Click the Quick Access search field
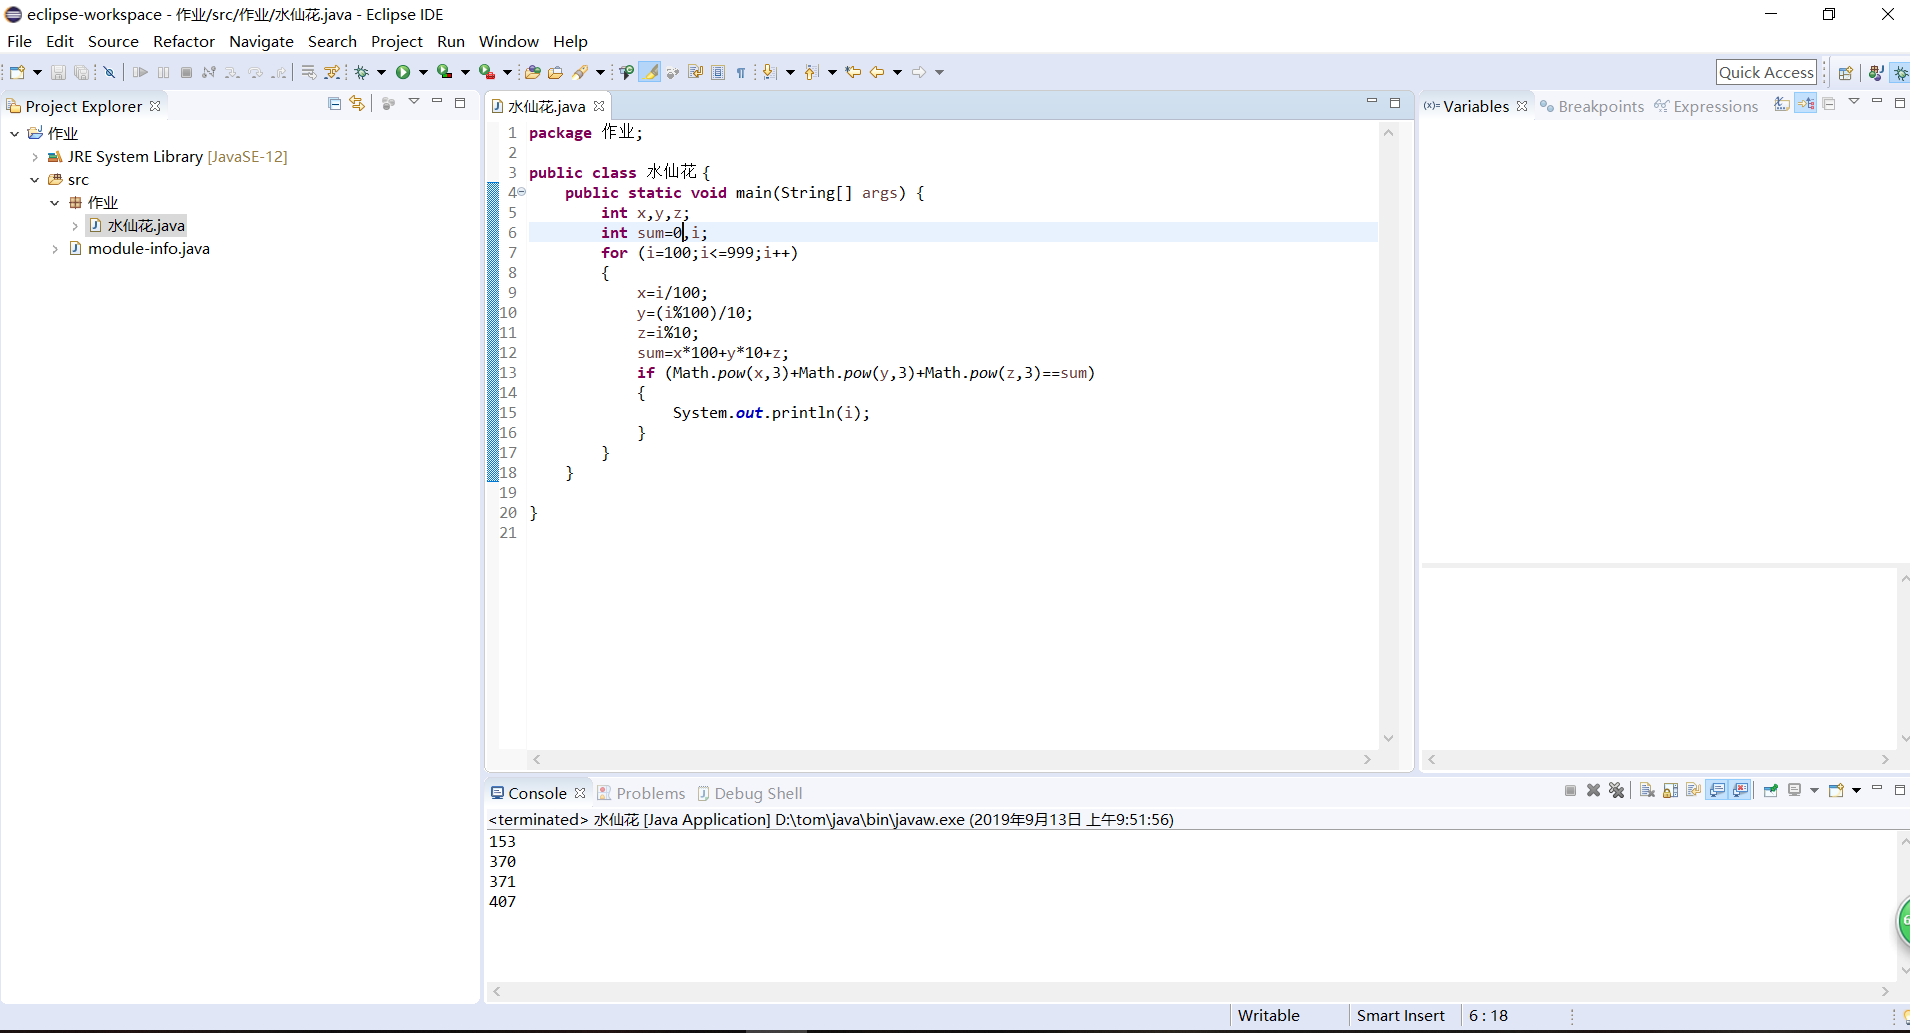 pyautogui.click(x=1766, y=72)
